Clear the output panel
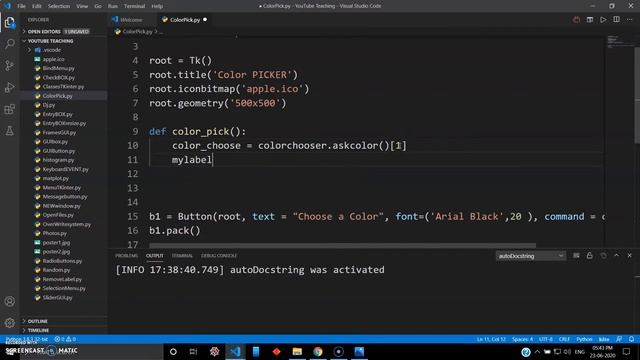The height and width of the screenshot is (360, 640). 576,256
